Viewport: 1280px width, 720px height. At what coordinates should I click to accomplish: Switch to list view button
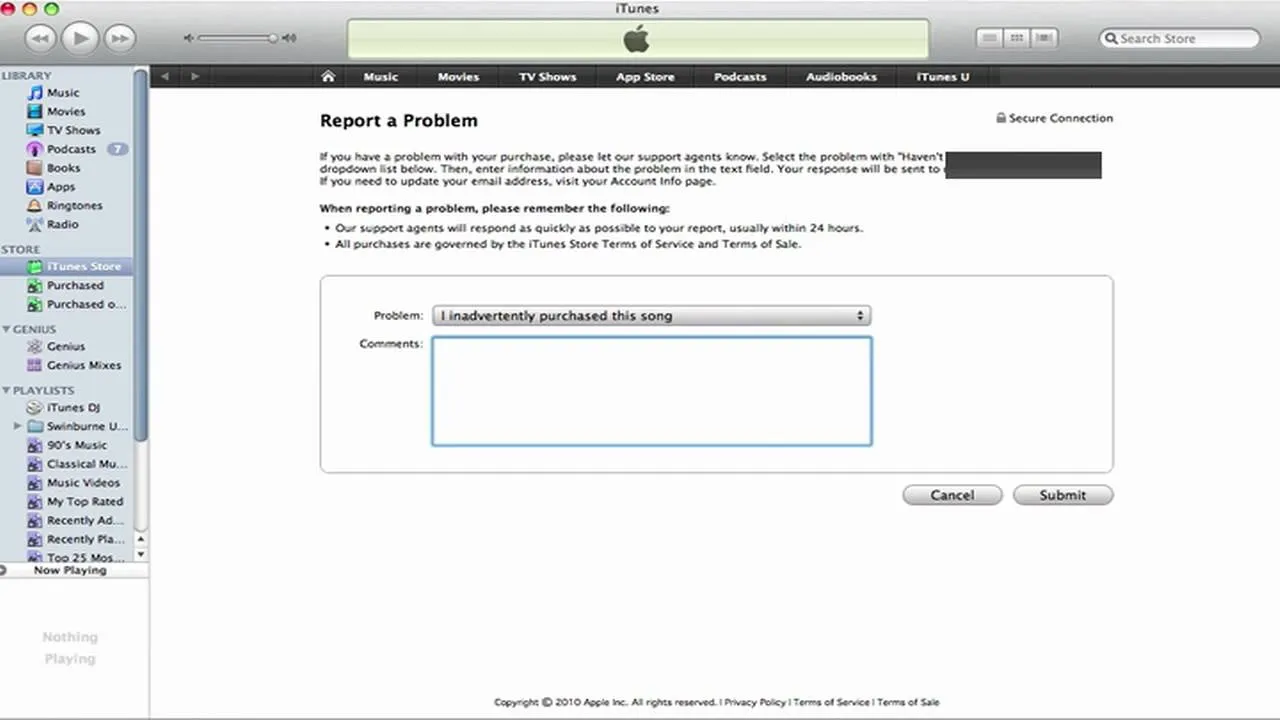990,38
